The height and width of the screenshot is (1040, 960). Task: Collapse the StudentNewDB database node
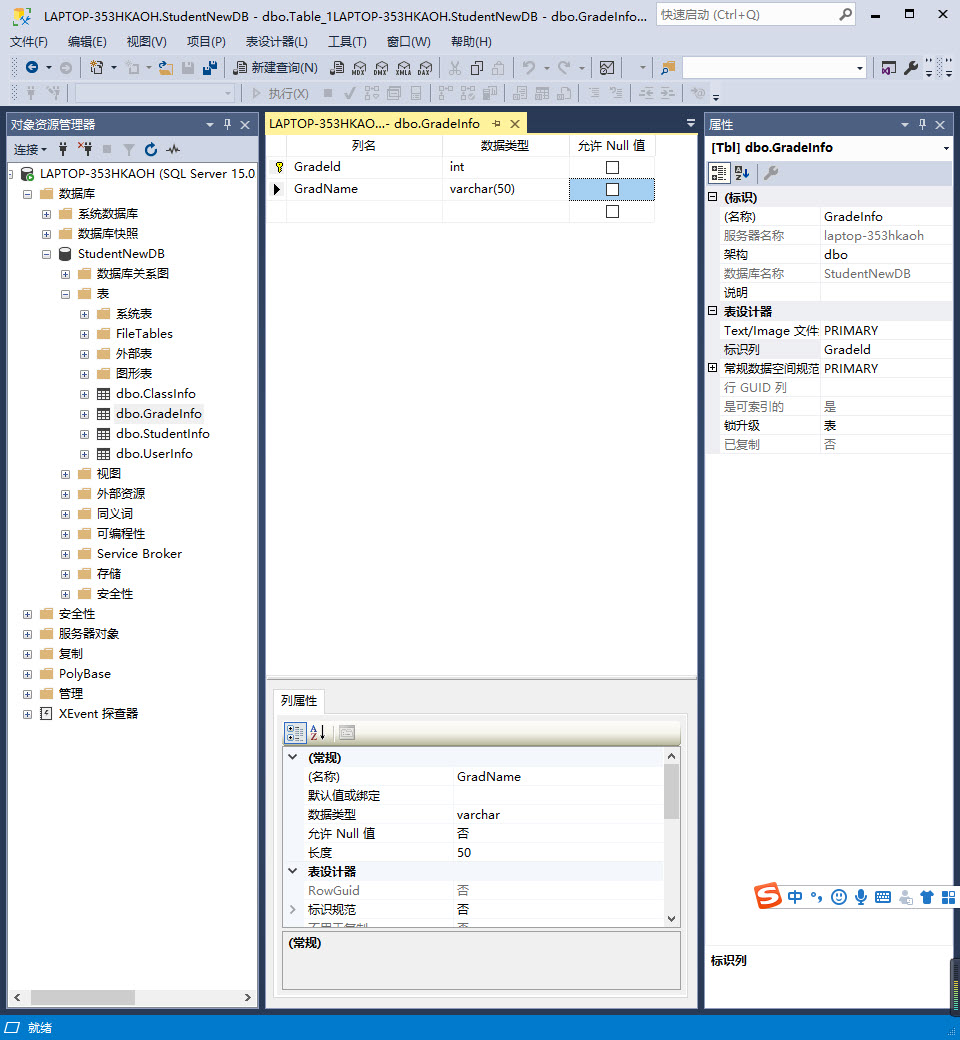point(45,253)
